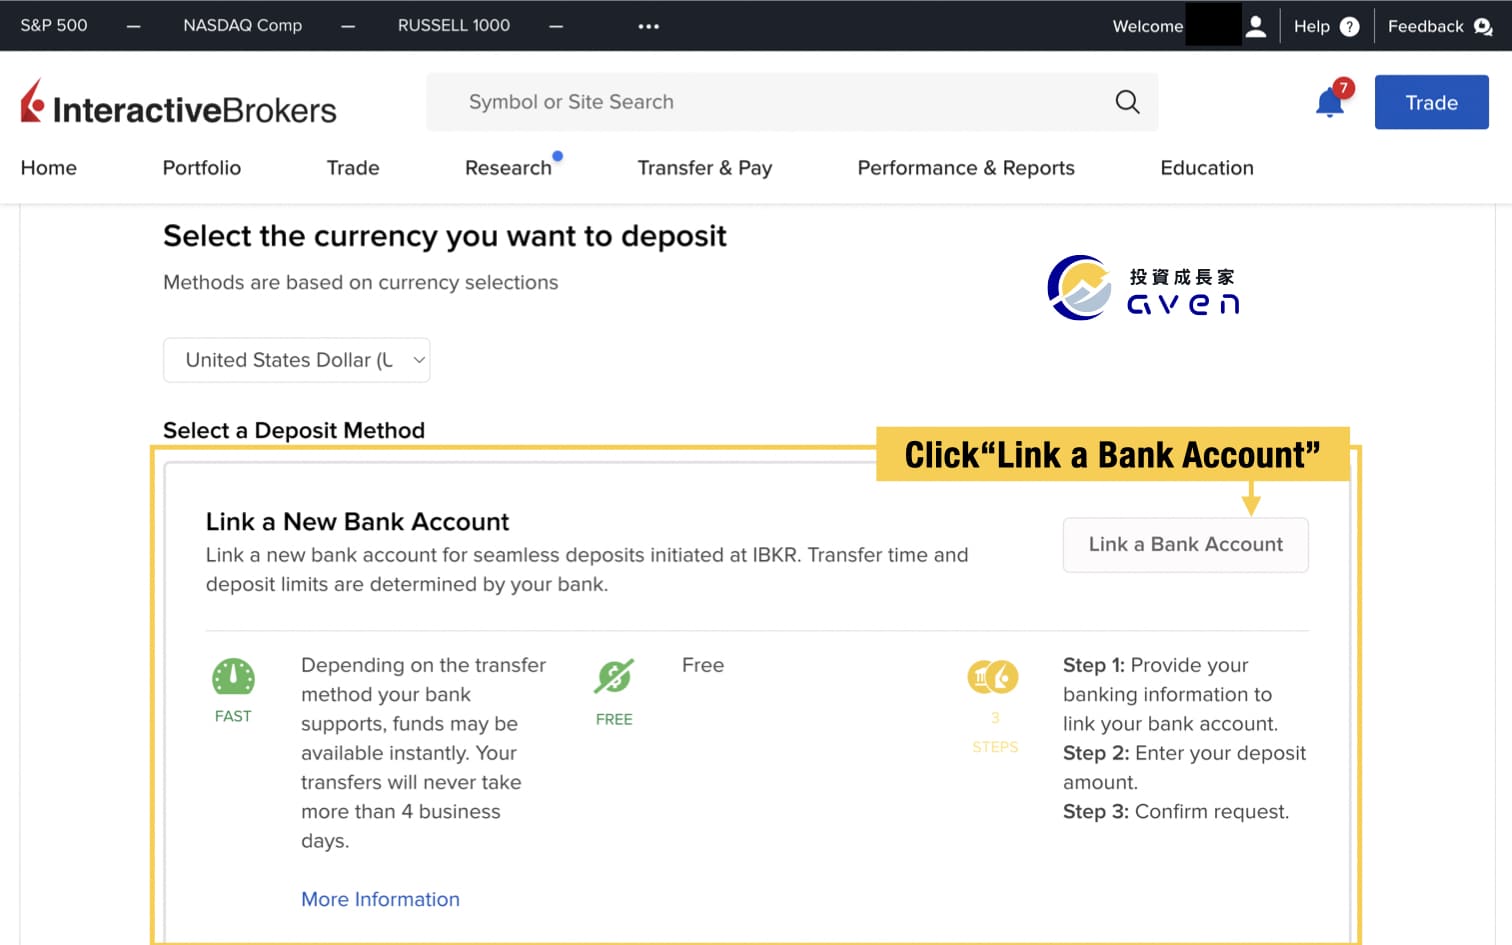Click the NASDAQ Comp ticker
Viewport: 1512px width, 945px height.
pos(243,26)
